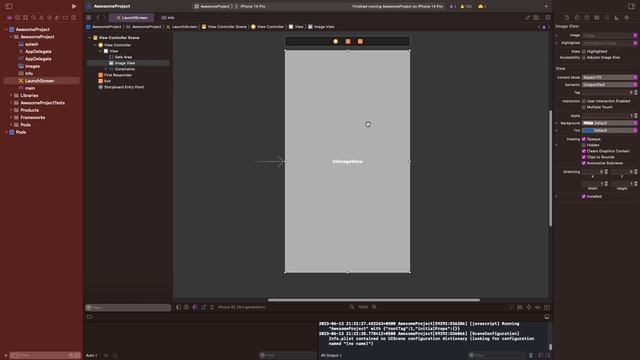Go back with the editor back arrow

[98, 18]
